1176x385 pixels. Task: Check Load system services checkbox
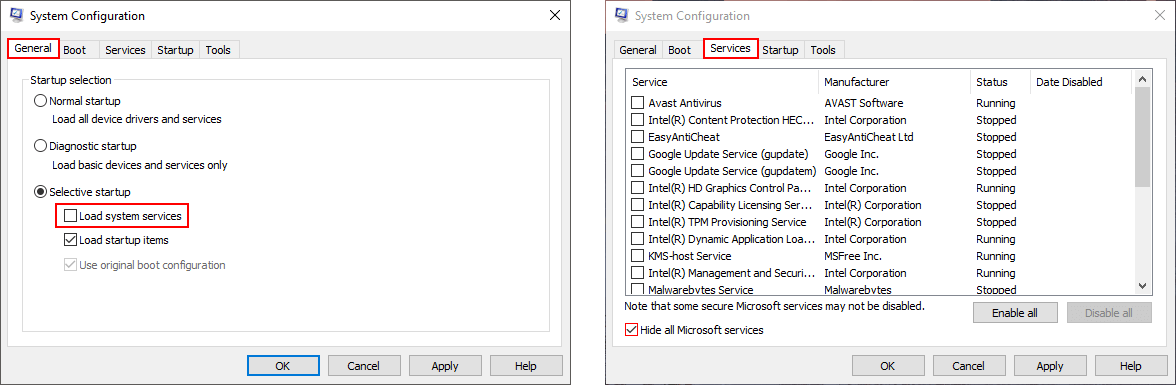tap(70, 216)
